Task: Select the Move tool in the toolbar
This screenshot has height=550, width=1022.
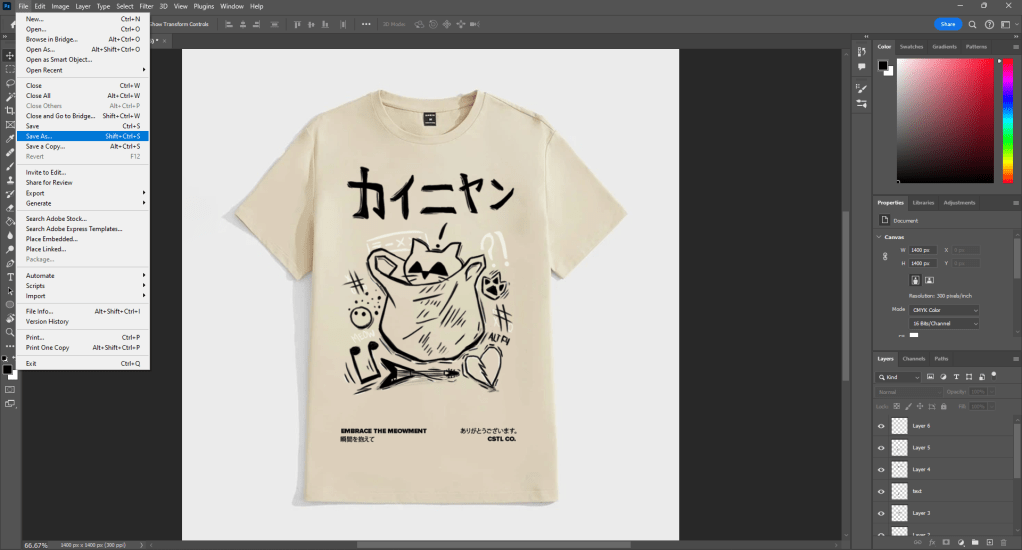Action: click(10, 56)
